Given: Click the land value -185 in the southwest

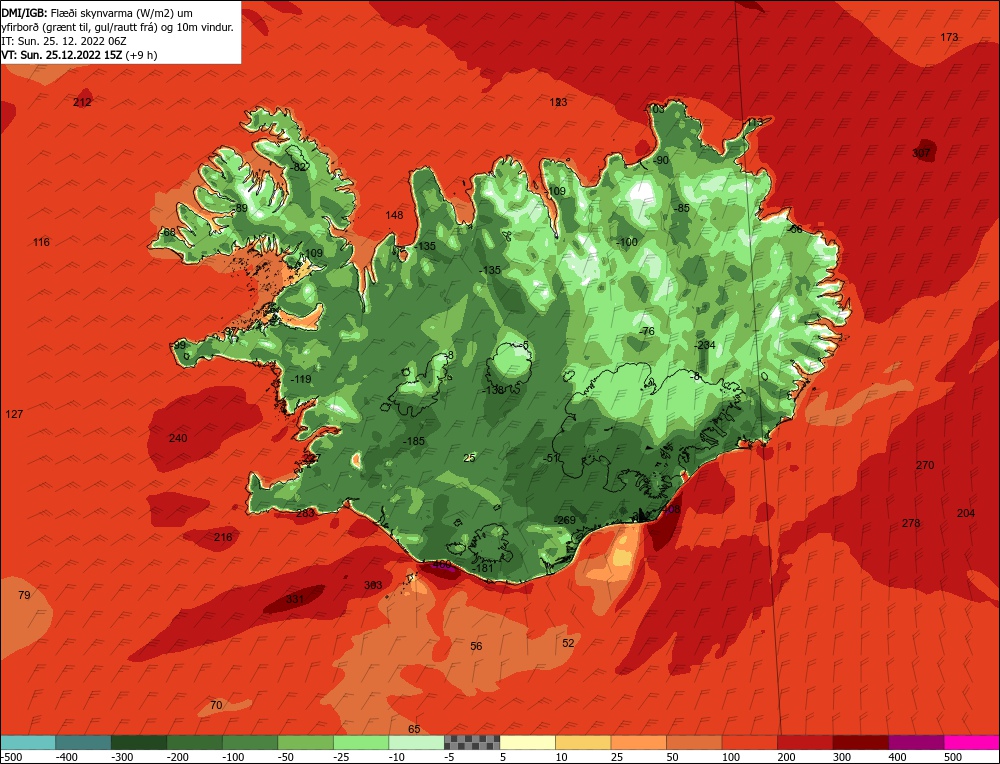Looking at the screenshot, I should coord(415,441).
